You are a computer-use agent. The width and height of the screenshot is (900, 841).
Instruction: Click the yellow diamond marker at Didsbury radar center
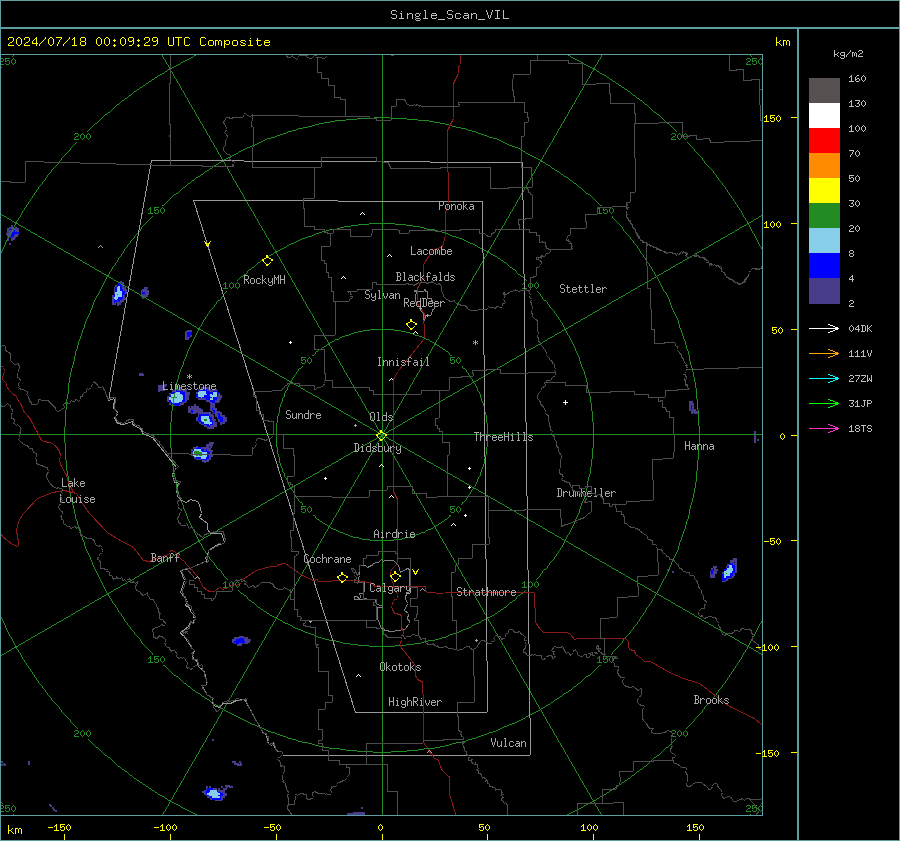(x=382, y=435)
